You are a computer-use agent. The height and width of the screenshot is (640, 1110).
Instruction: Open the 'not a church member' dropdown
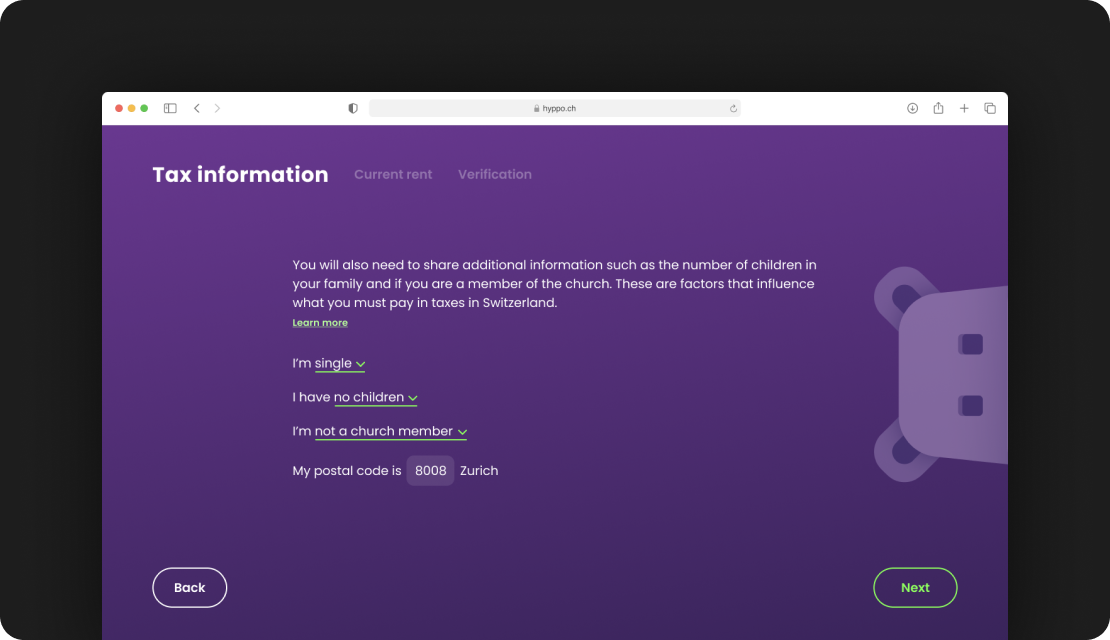(x=391, y=432)
